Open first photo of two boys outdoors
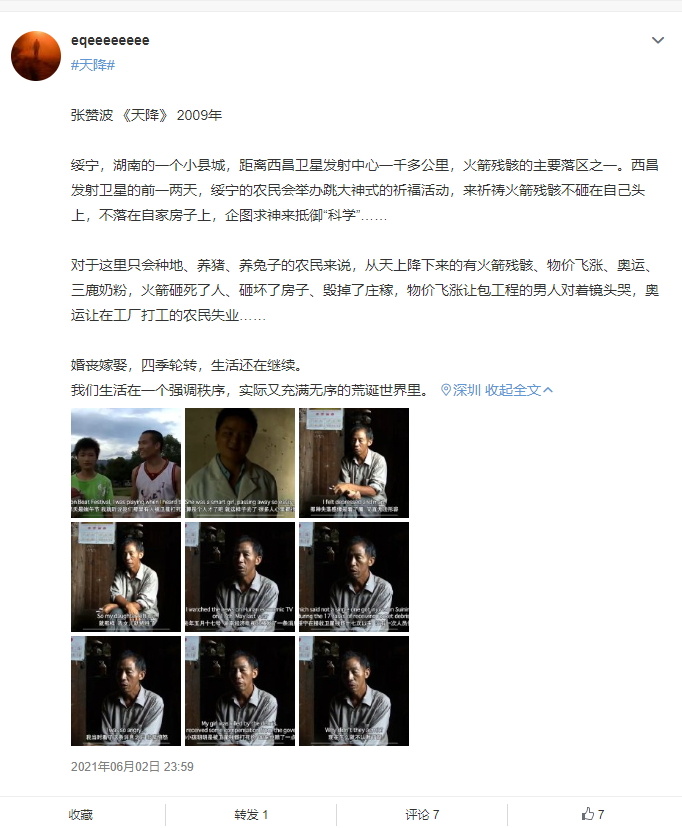This screenshot has width=682, height=828. coord(126,463)
